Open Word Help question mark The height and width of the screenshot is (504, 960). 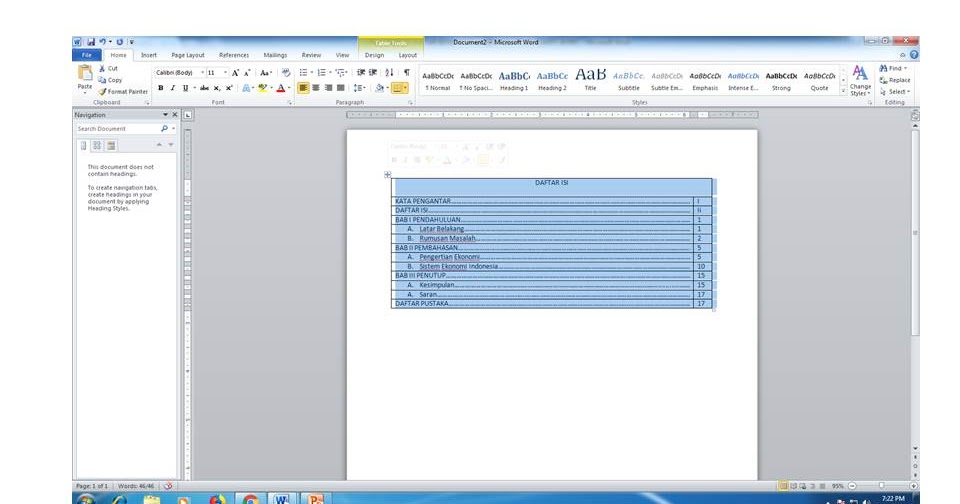[x=913, y=55]
